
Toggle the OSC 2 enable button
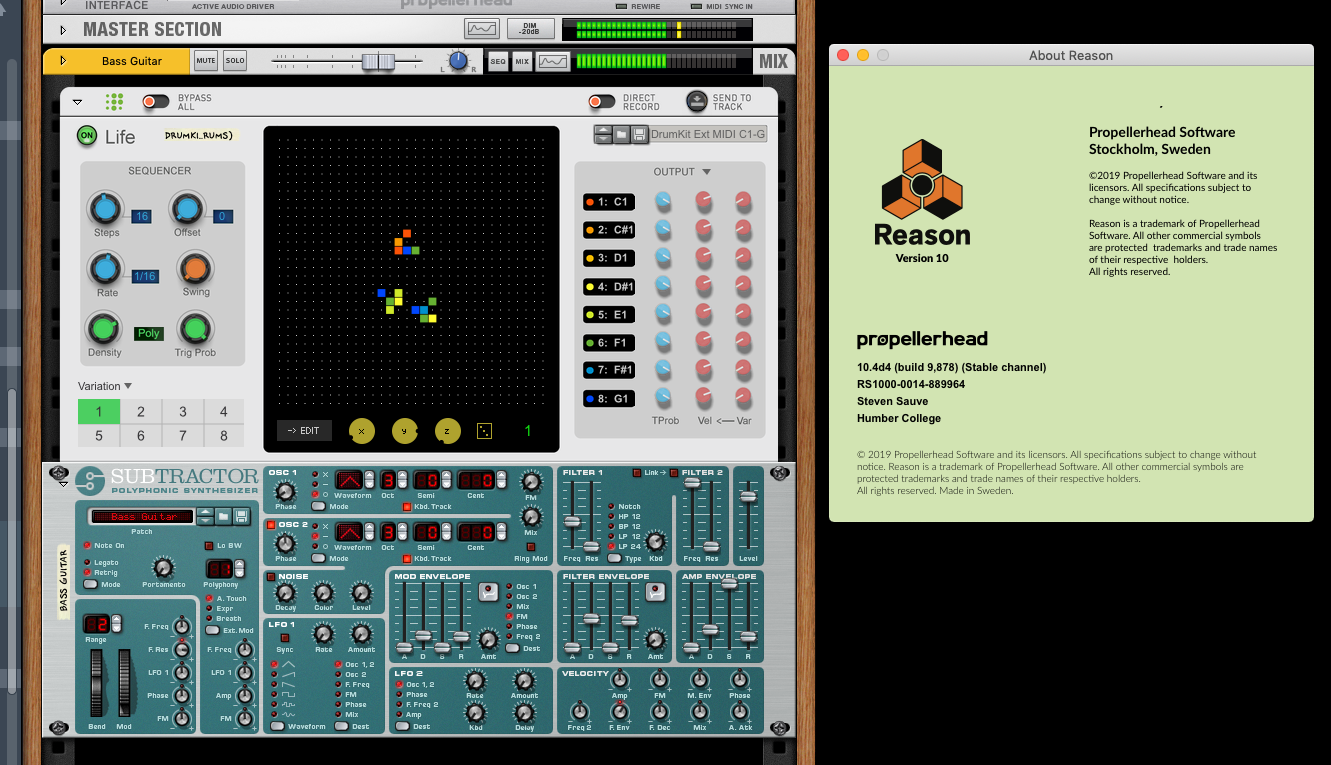tap(271, 525)
